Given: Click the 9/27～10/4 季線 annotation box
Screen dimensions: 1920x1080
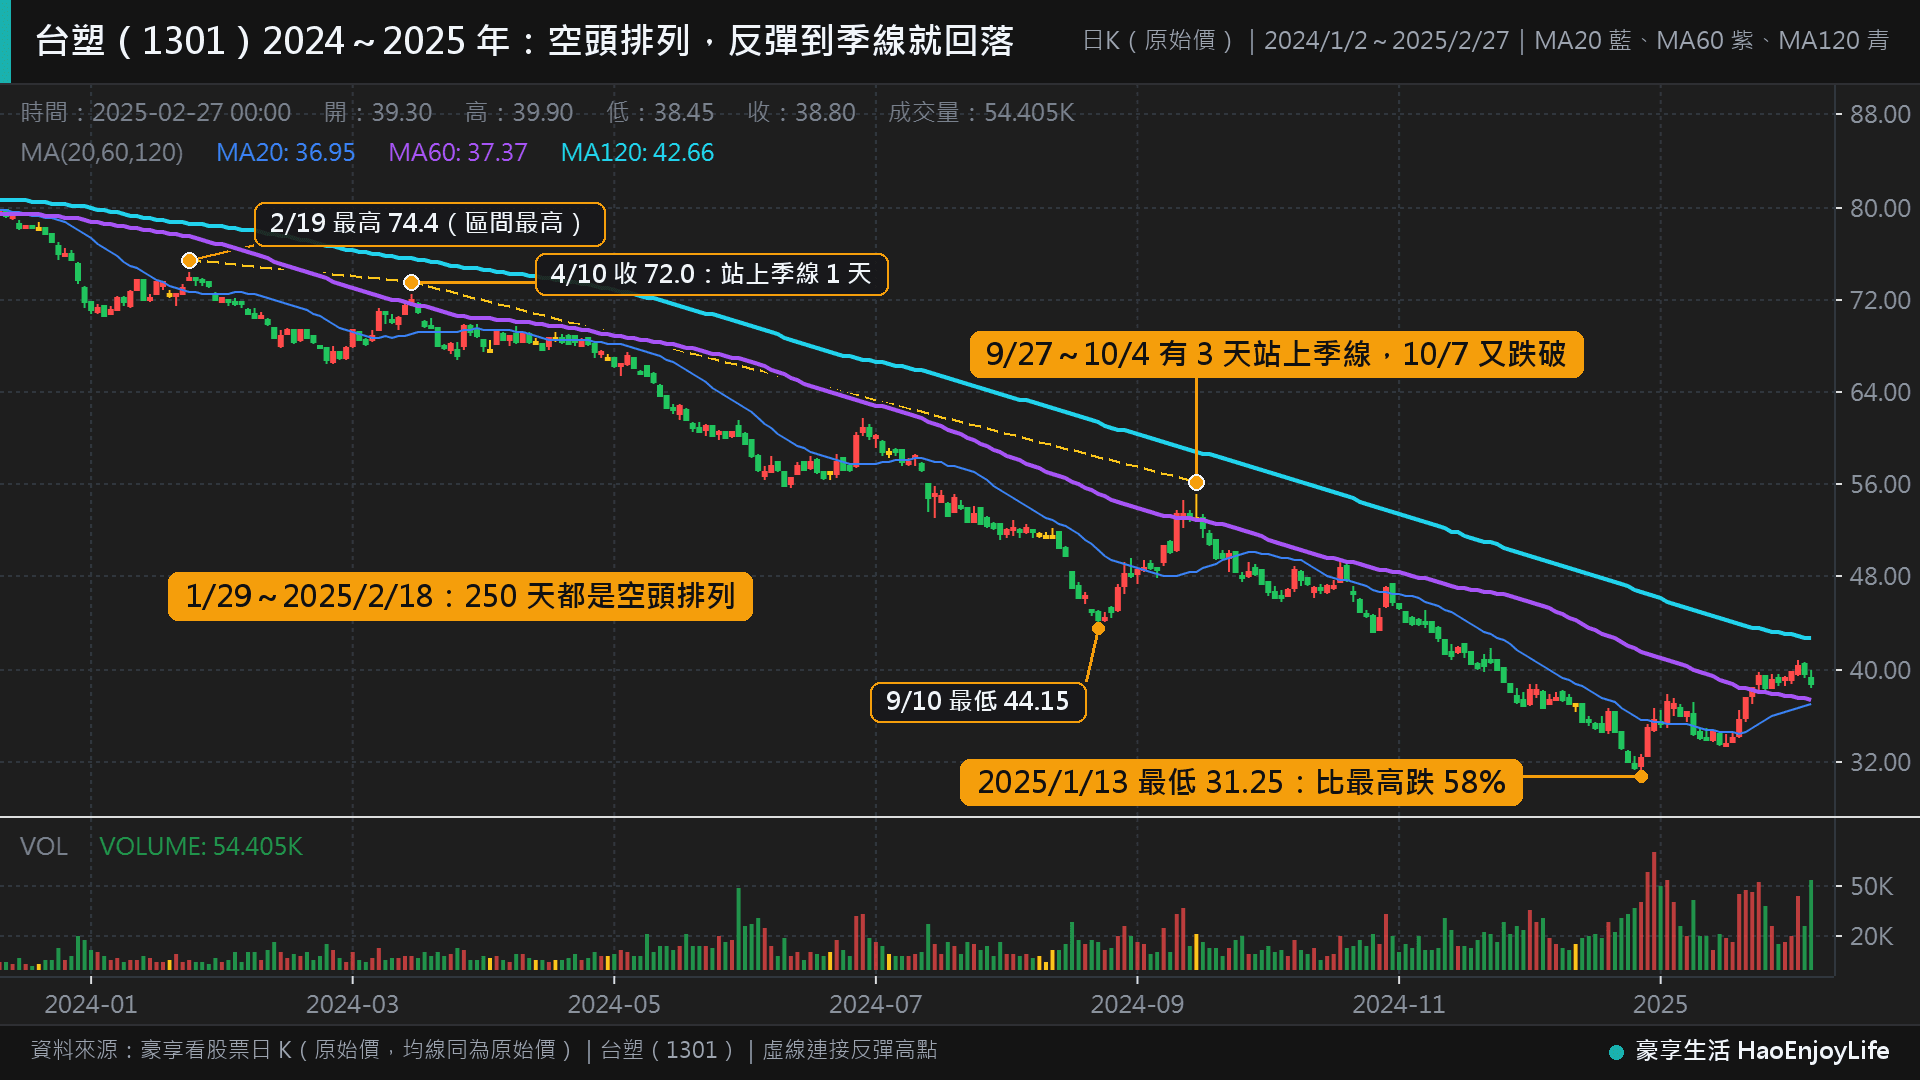Looking at the screenshot, I should [1276, 354].
